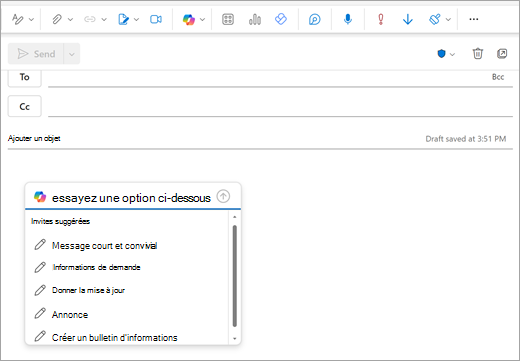Click the To recipients button
The height and width of the screenshot is (361, 520).
25,77
